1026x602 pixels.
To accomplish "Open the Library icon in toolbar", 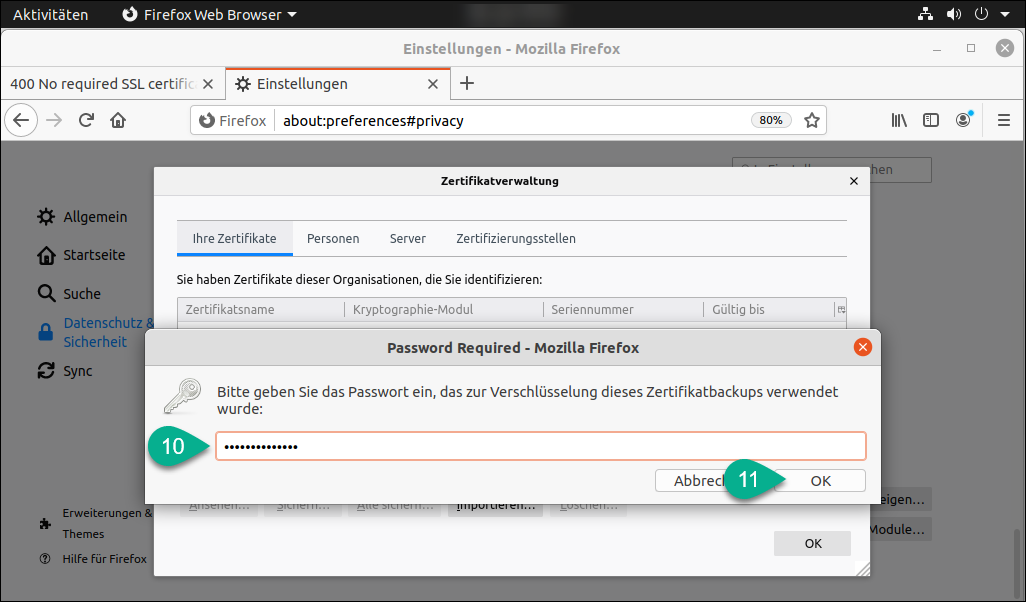I will pyautogui.click(x=899, y=120).
